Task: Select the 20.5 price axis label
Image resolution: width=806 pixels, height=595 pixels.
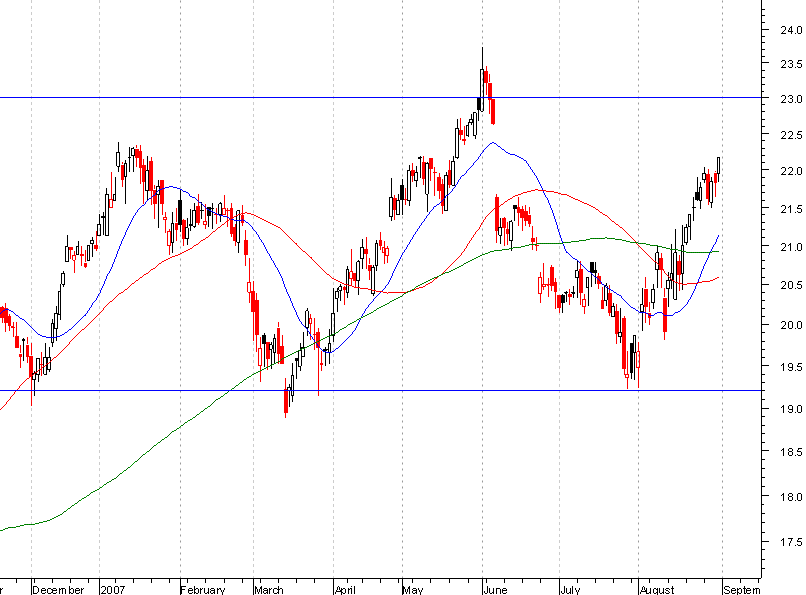Action: tap(791, 285)
